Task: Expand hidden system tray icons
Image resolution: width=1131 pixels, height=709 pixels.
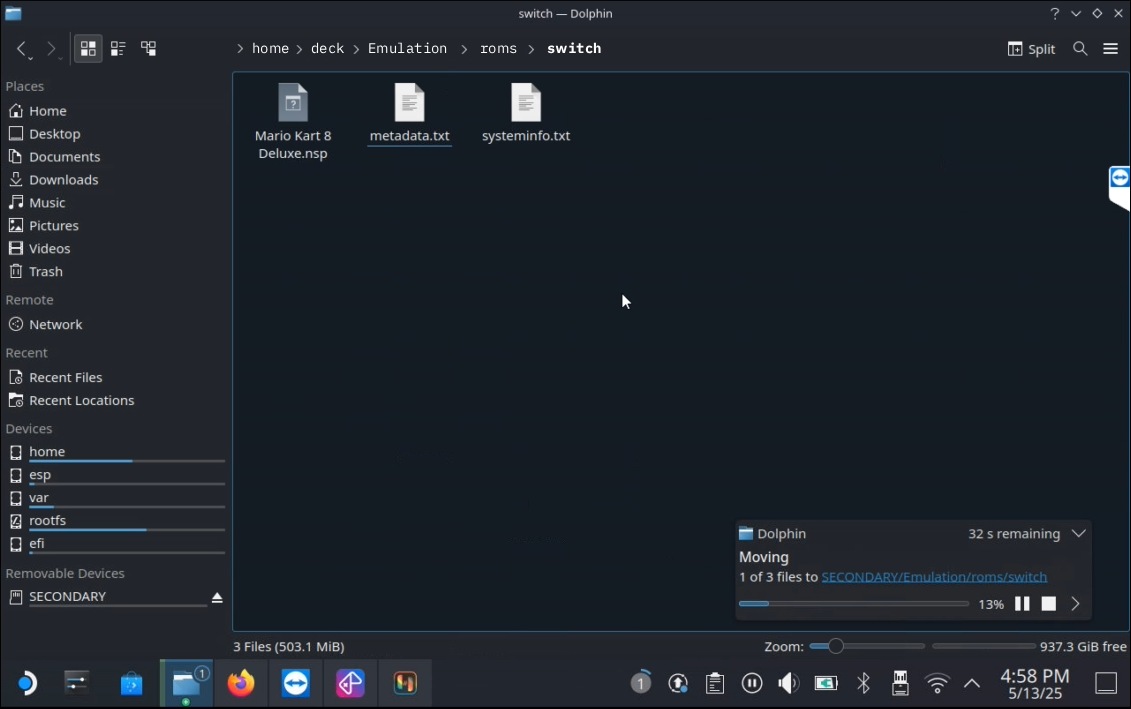Action: tap(972, 683)
